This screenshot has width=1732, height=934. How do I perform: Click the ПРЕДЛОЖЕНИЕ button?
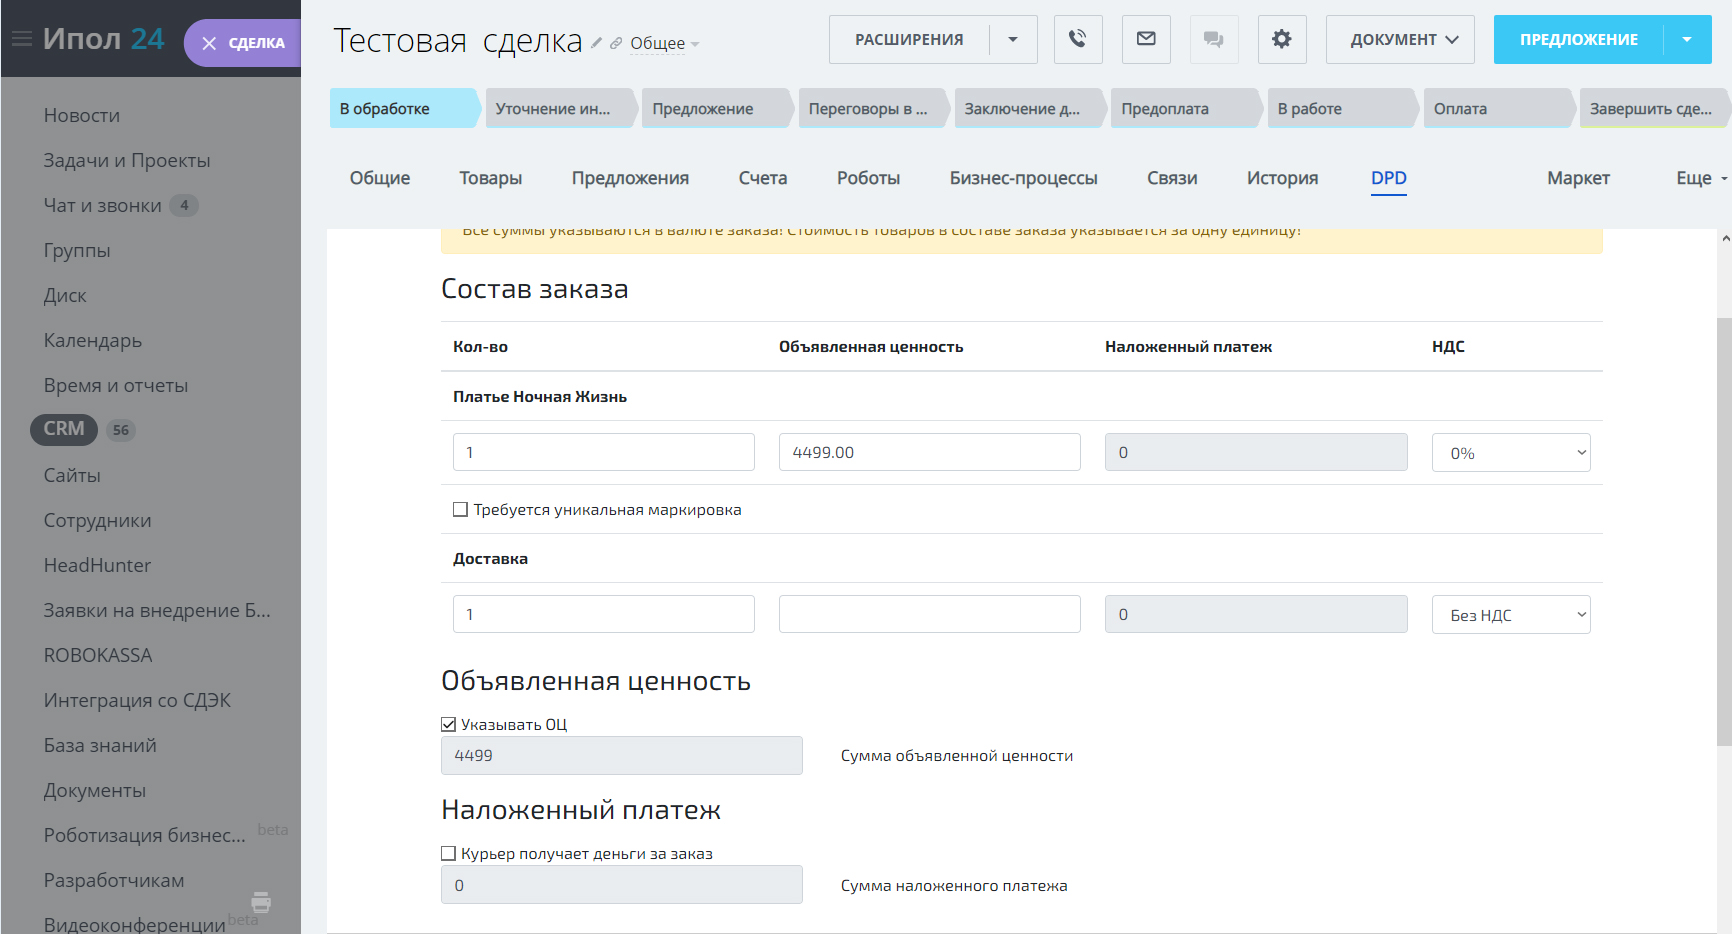1578,39
